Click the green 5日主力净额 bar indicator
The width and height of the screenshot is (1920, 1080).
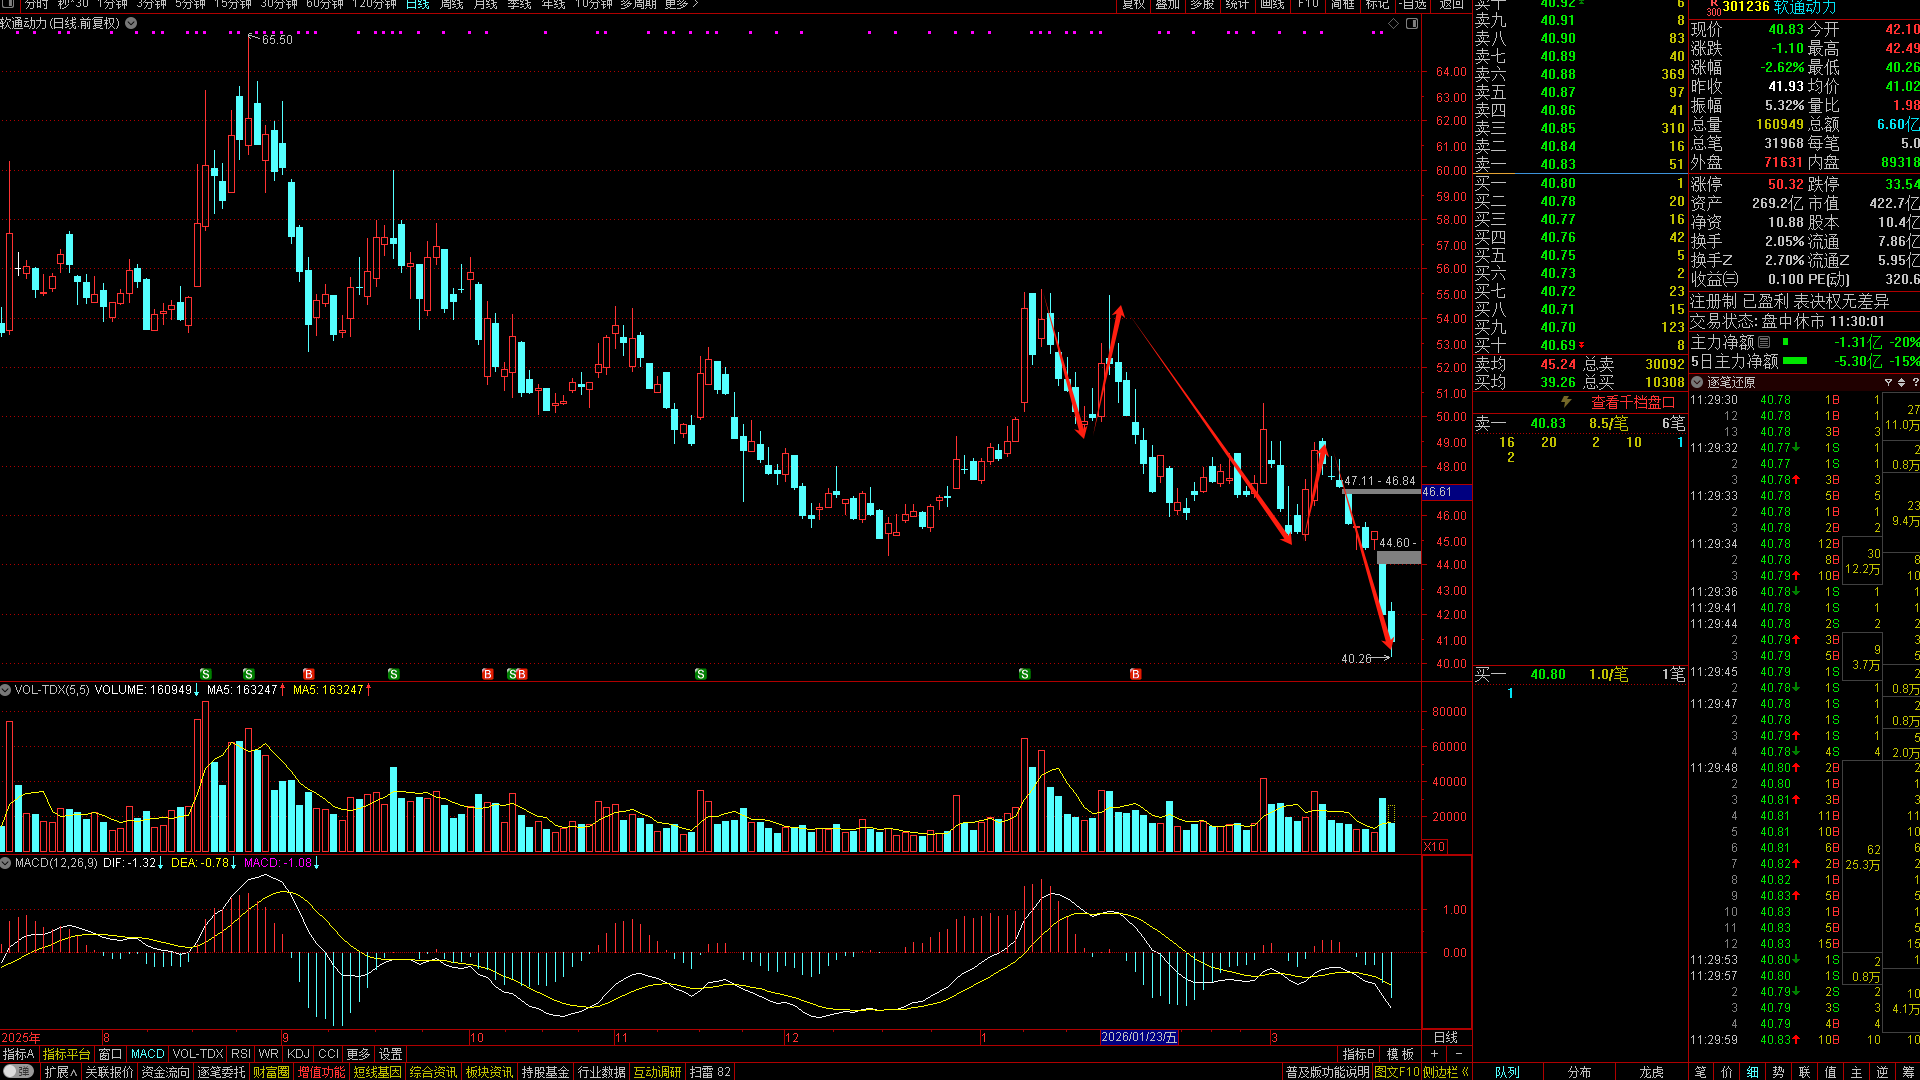tap(1795, 361)
